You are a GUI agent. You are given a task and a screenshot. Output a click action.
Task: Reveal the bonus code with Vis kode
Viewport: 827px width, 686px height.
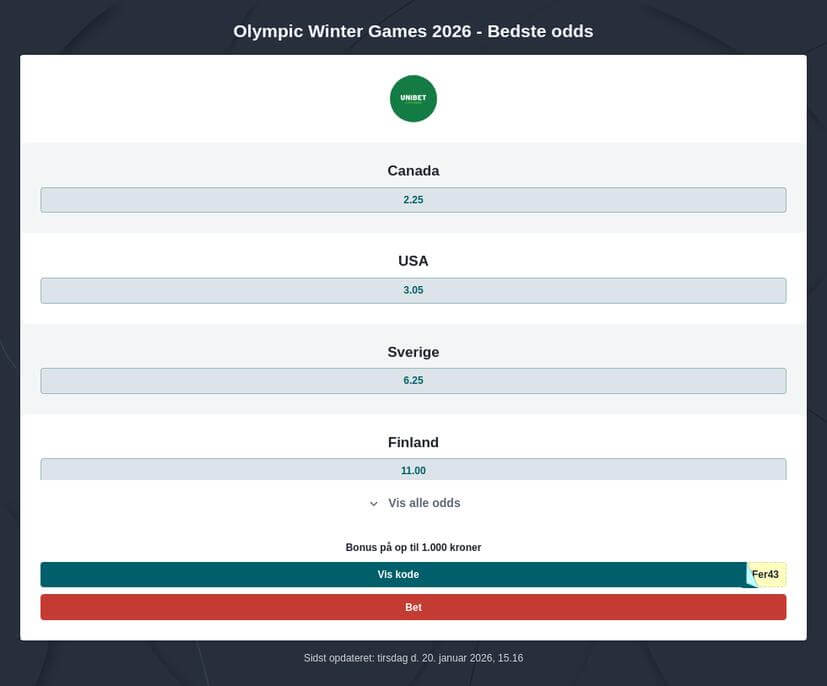pos(400,573)
